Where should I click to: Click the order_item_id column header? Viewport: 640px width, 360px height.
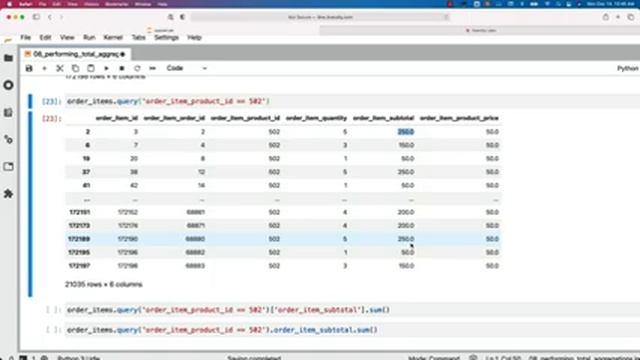[x=117, y=118]
